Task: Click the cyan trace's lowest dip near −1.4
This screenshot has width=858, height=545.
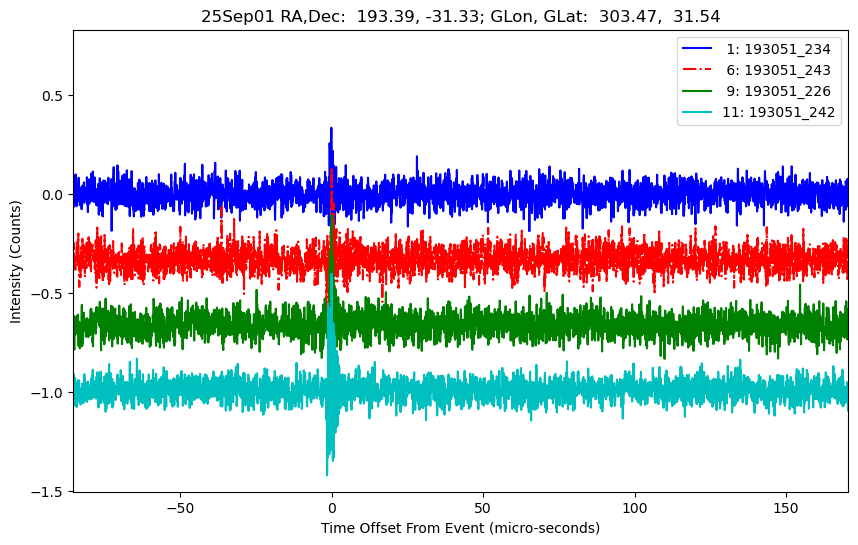Action: click(327, 474)
